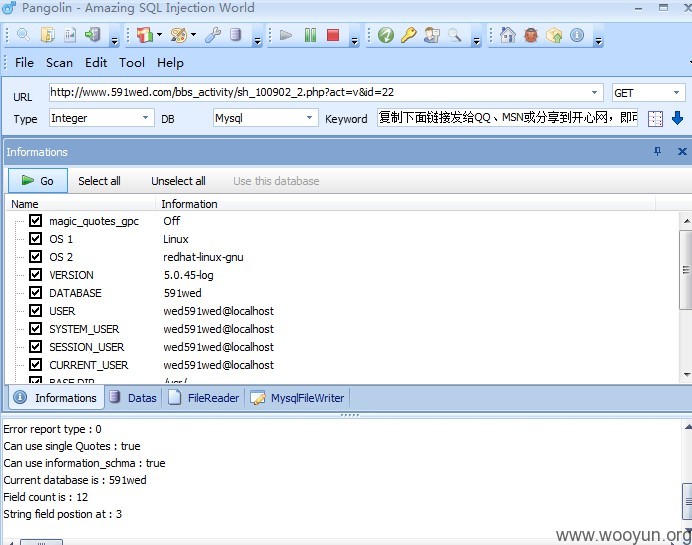This screenshot has width=692, height=545.
Task: Open first toolbar group overflow dropdown
Action: coord(114,41)
